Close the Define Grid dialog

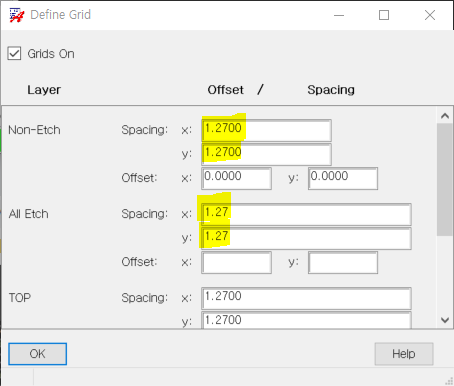(x=430, y=15)
